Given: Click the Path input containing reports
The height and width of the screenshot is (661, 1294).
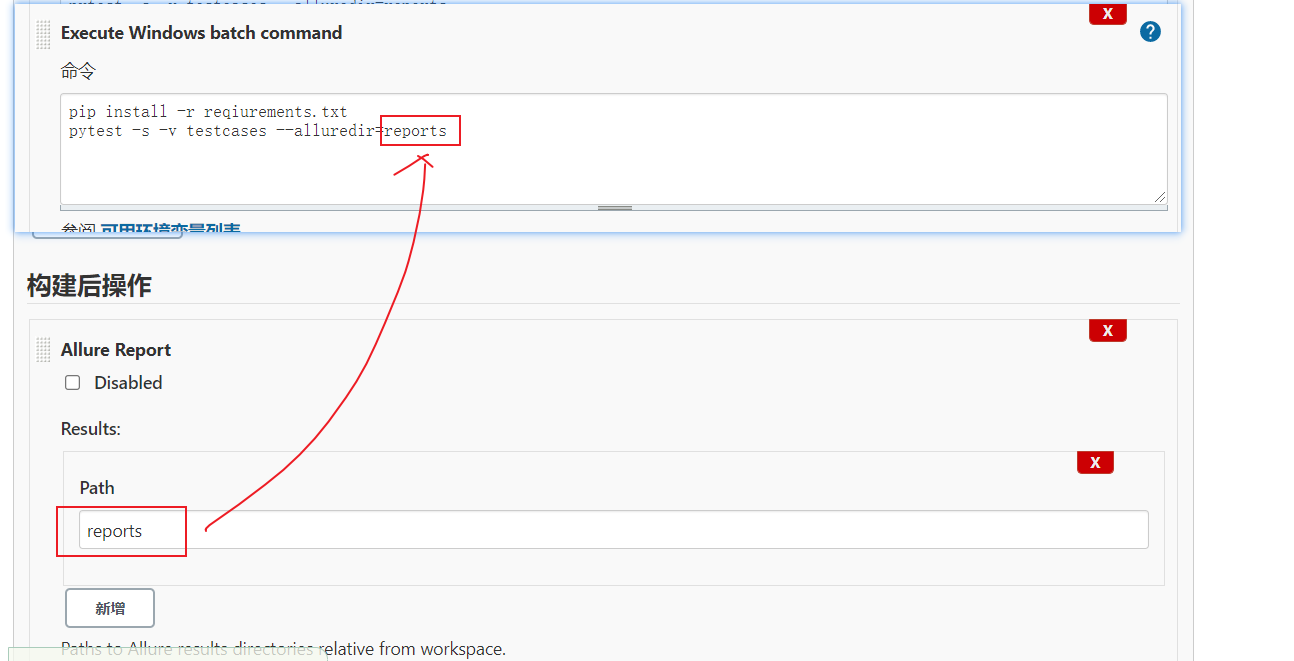Looking at the screenshot, I should click(613, 530).
